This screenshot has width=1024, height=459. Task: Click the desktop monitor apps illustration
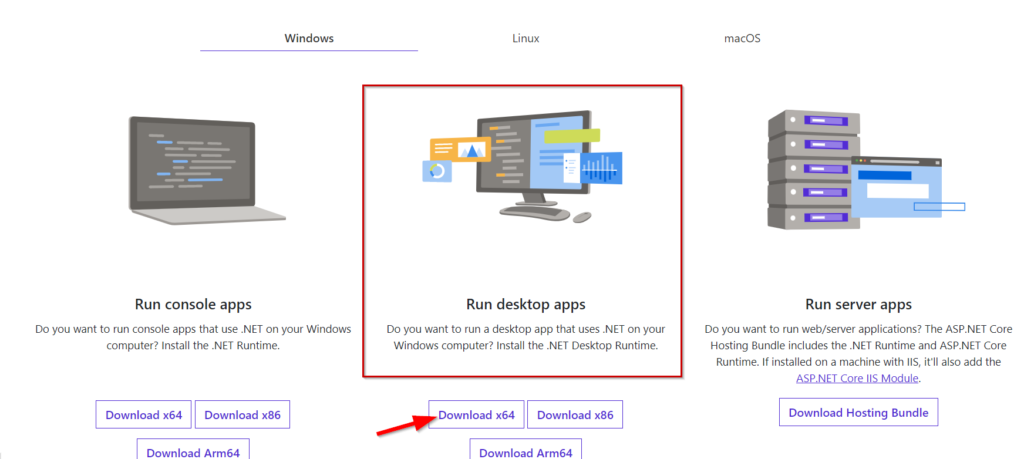coord(522,166)
